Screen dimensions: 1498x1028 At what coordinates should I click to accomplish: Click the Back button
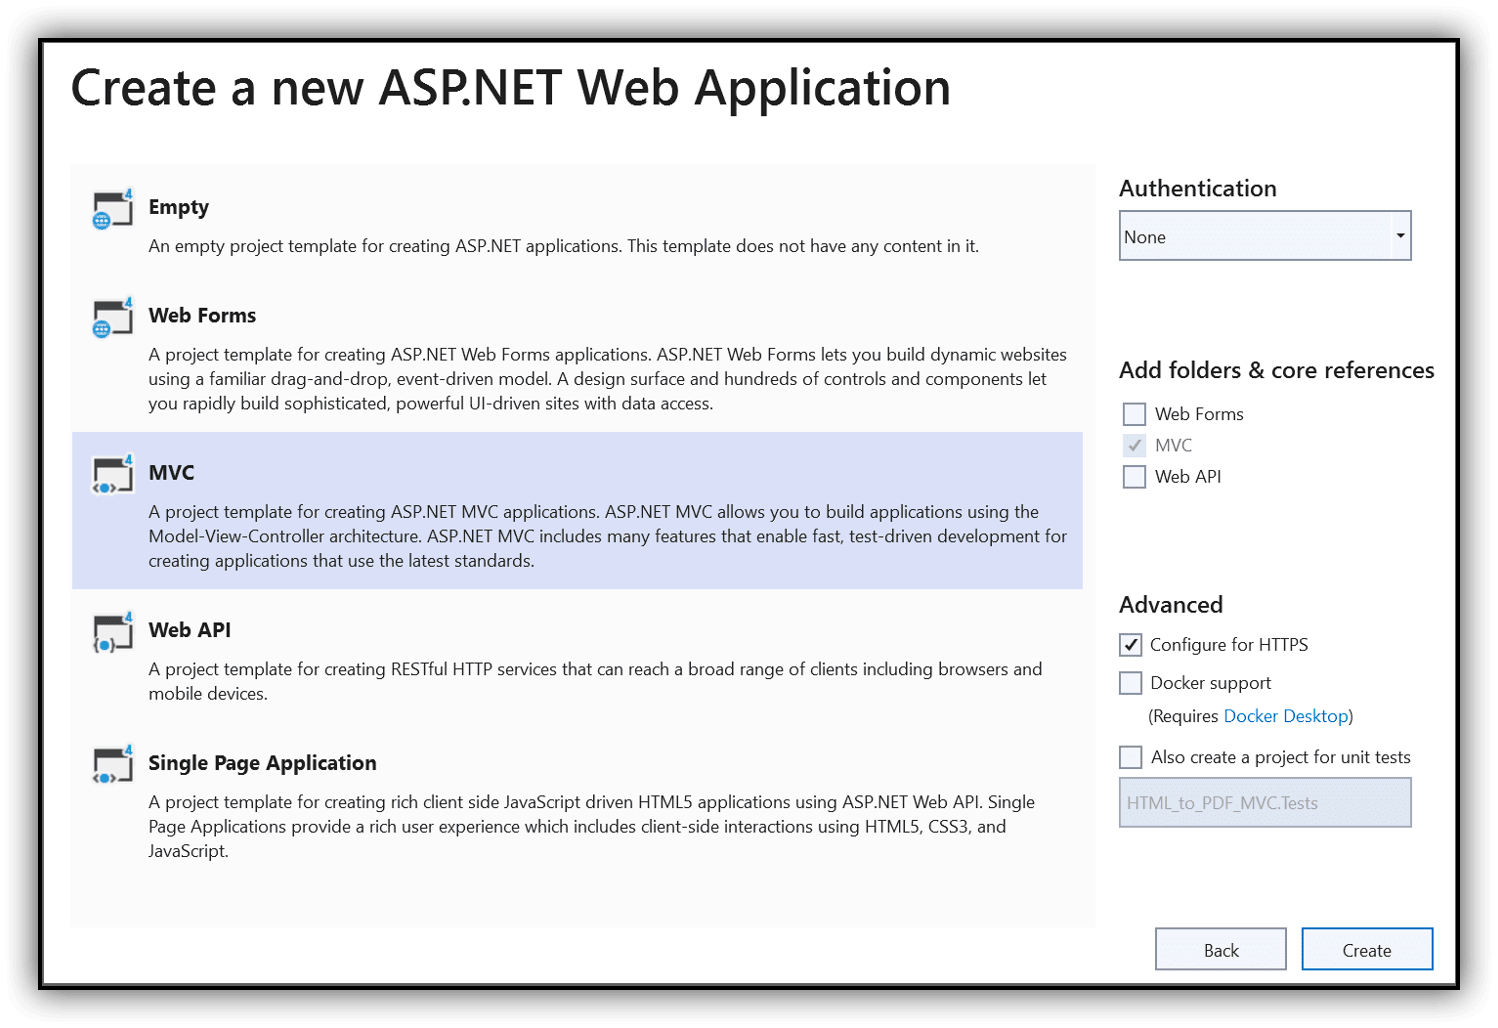point(1220,949)
